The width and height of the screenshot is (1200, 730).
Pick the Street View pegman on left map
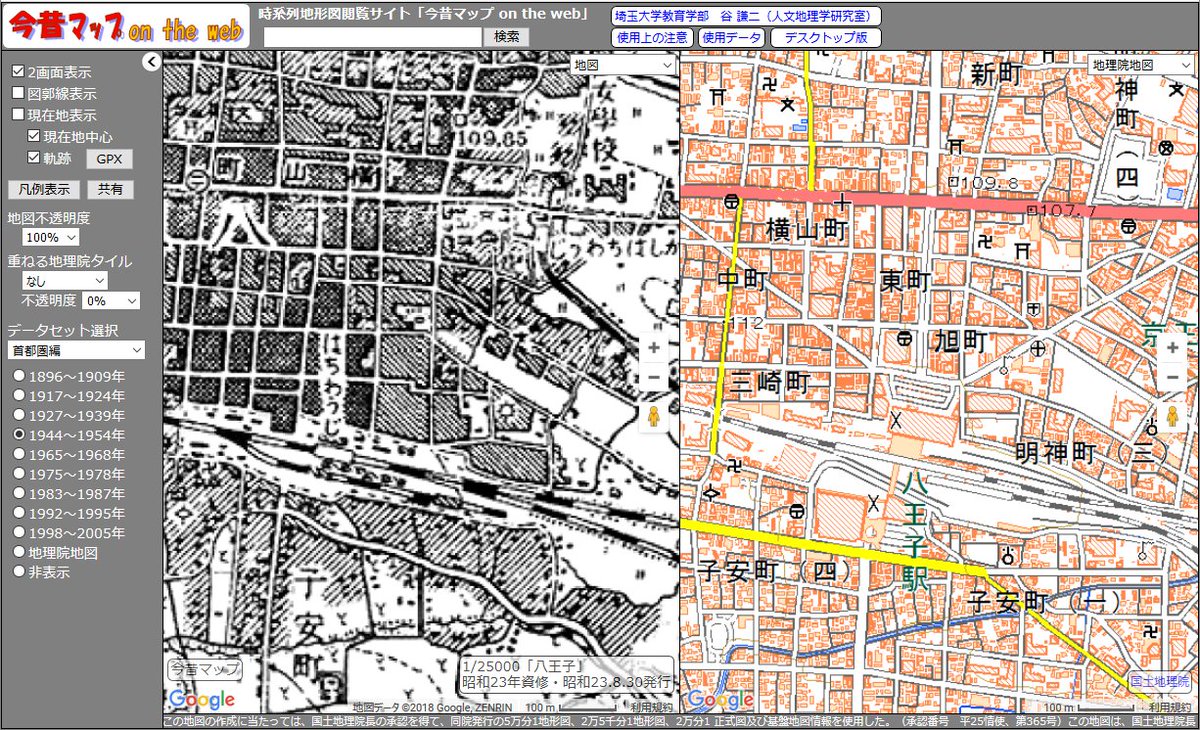click(654, 417)
